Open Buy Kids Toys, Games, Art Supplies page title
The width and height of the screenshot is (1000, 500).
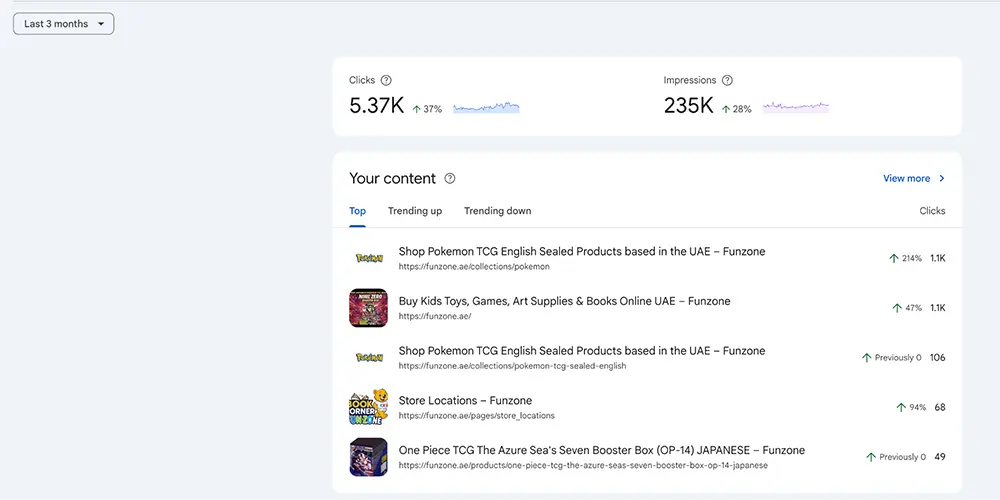pyautogui.click(x=564, y=301)
